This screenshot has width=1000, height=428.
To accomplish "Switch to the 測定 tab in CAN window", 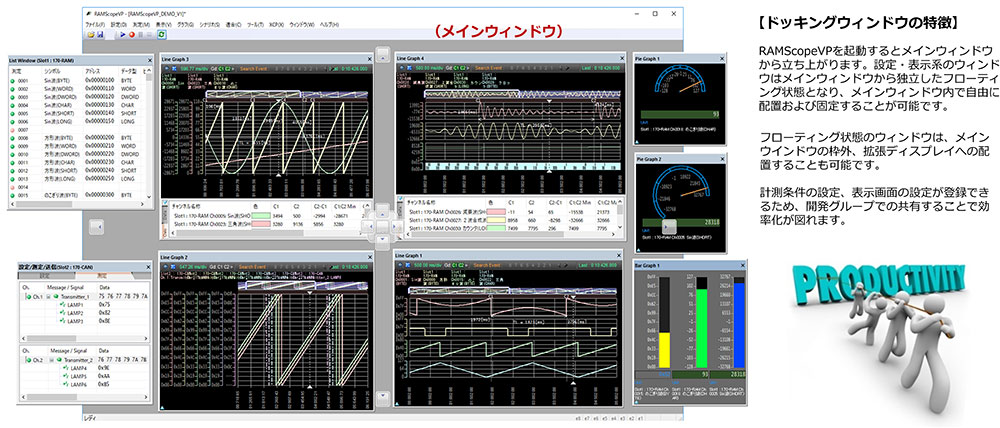I will (x=101, y=276).
